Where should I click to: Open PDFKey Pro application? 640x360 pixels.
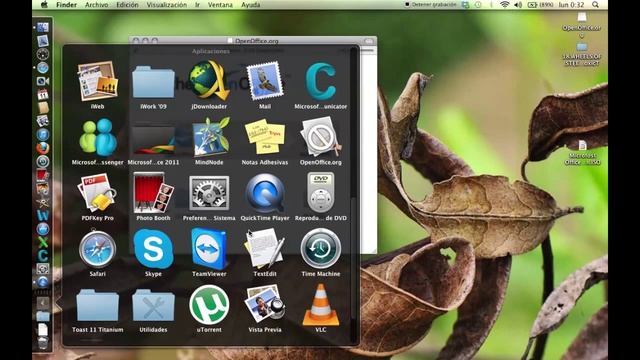(x=97, y=193)
